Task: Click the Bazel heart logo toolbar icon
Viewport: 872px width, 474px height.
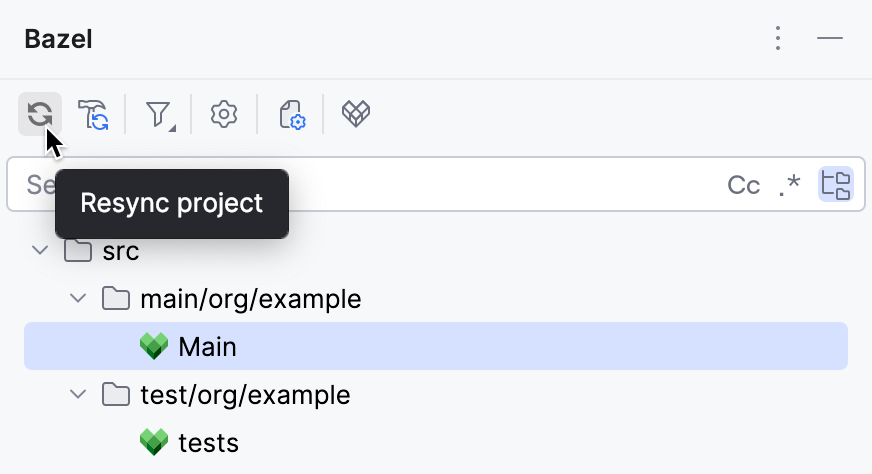Action: [357, 114]
